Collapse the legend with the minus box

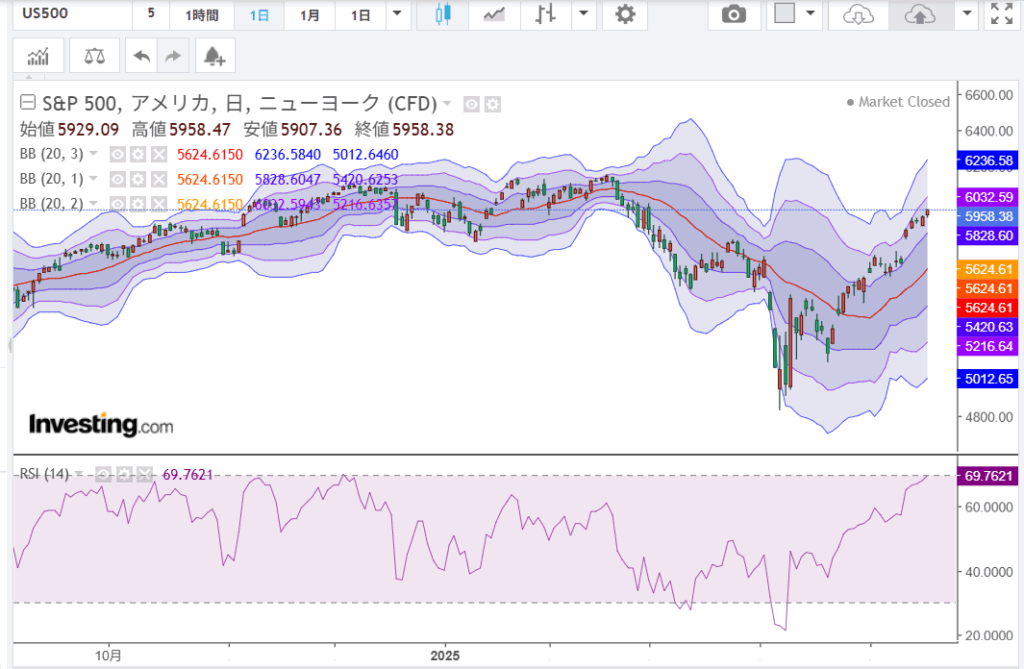[27, 102]
